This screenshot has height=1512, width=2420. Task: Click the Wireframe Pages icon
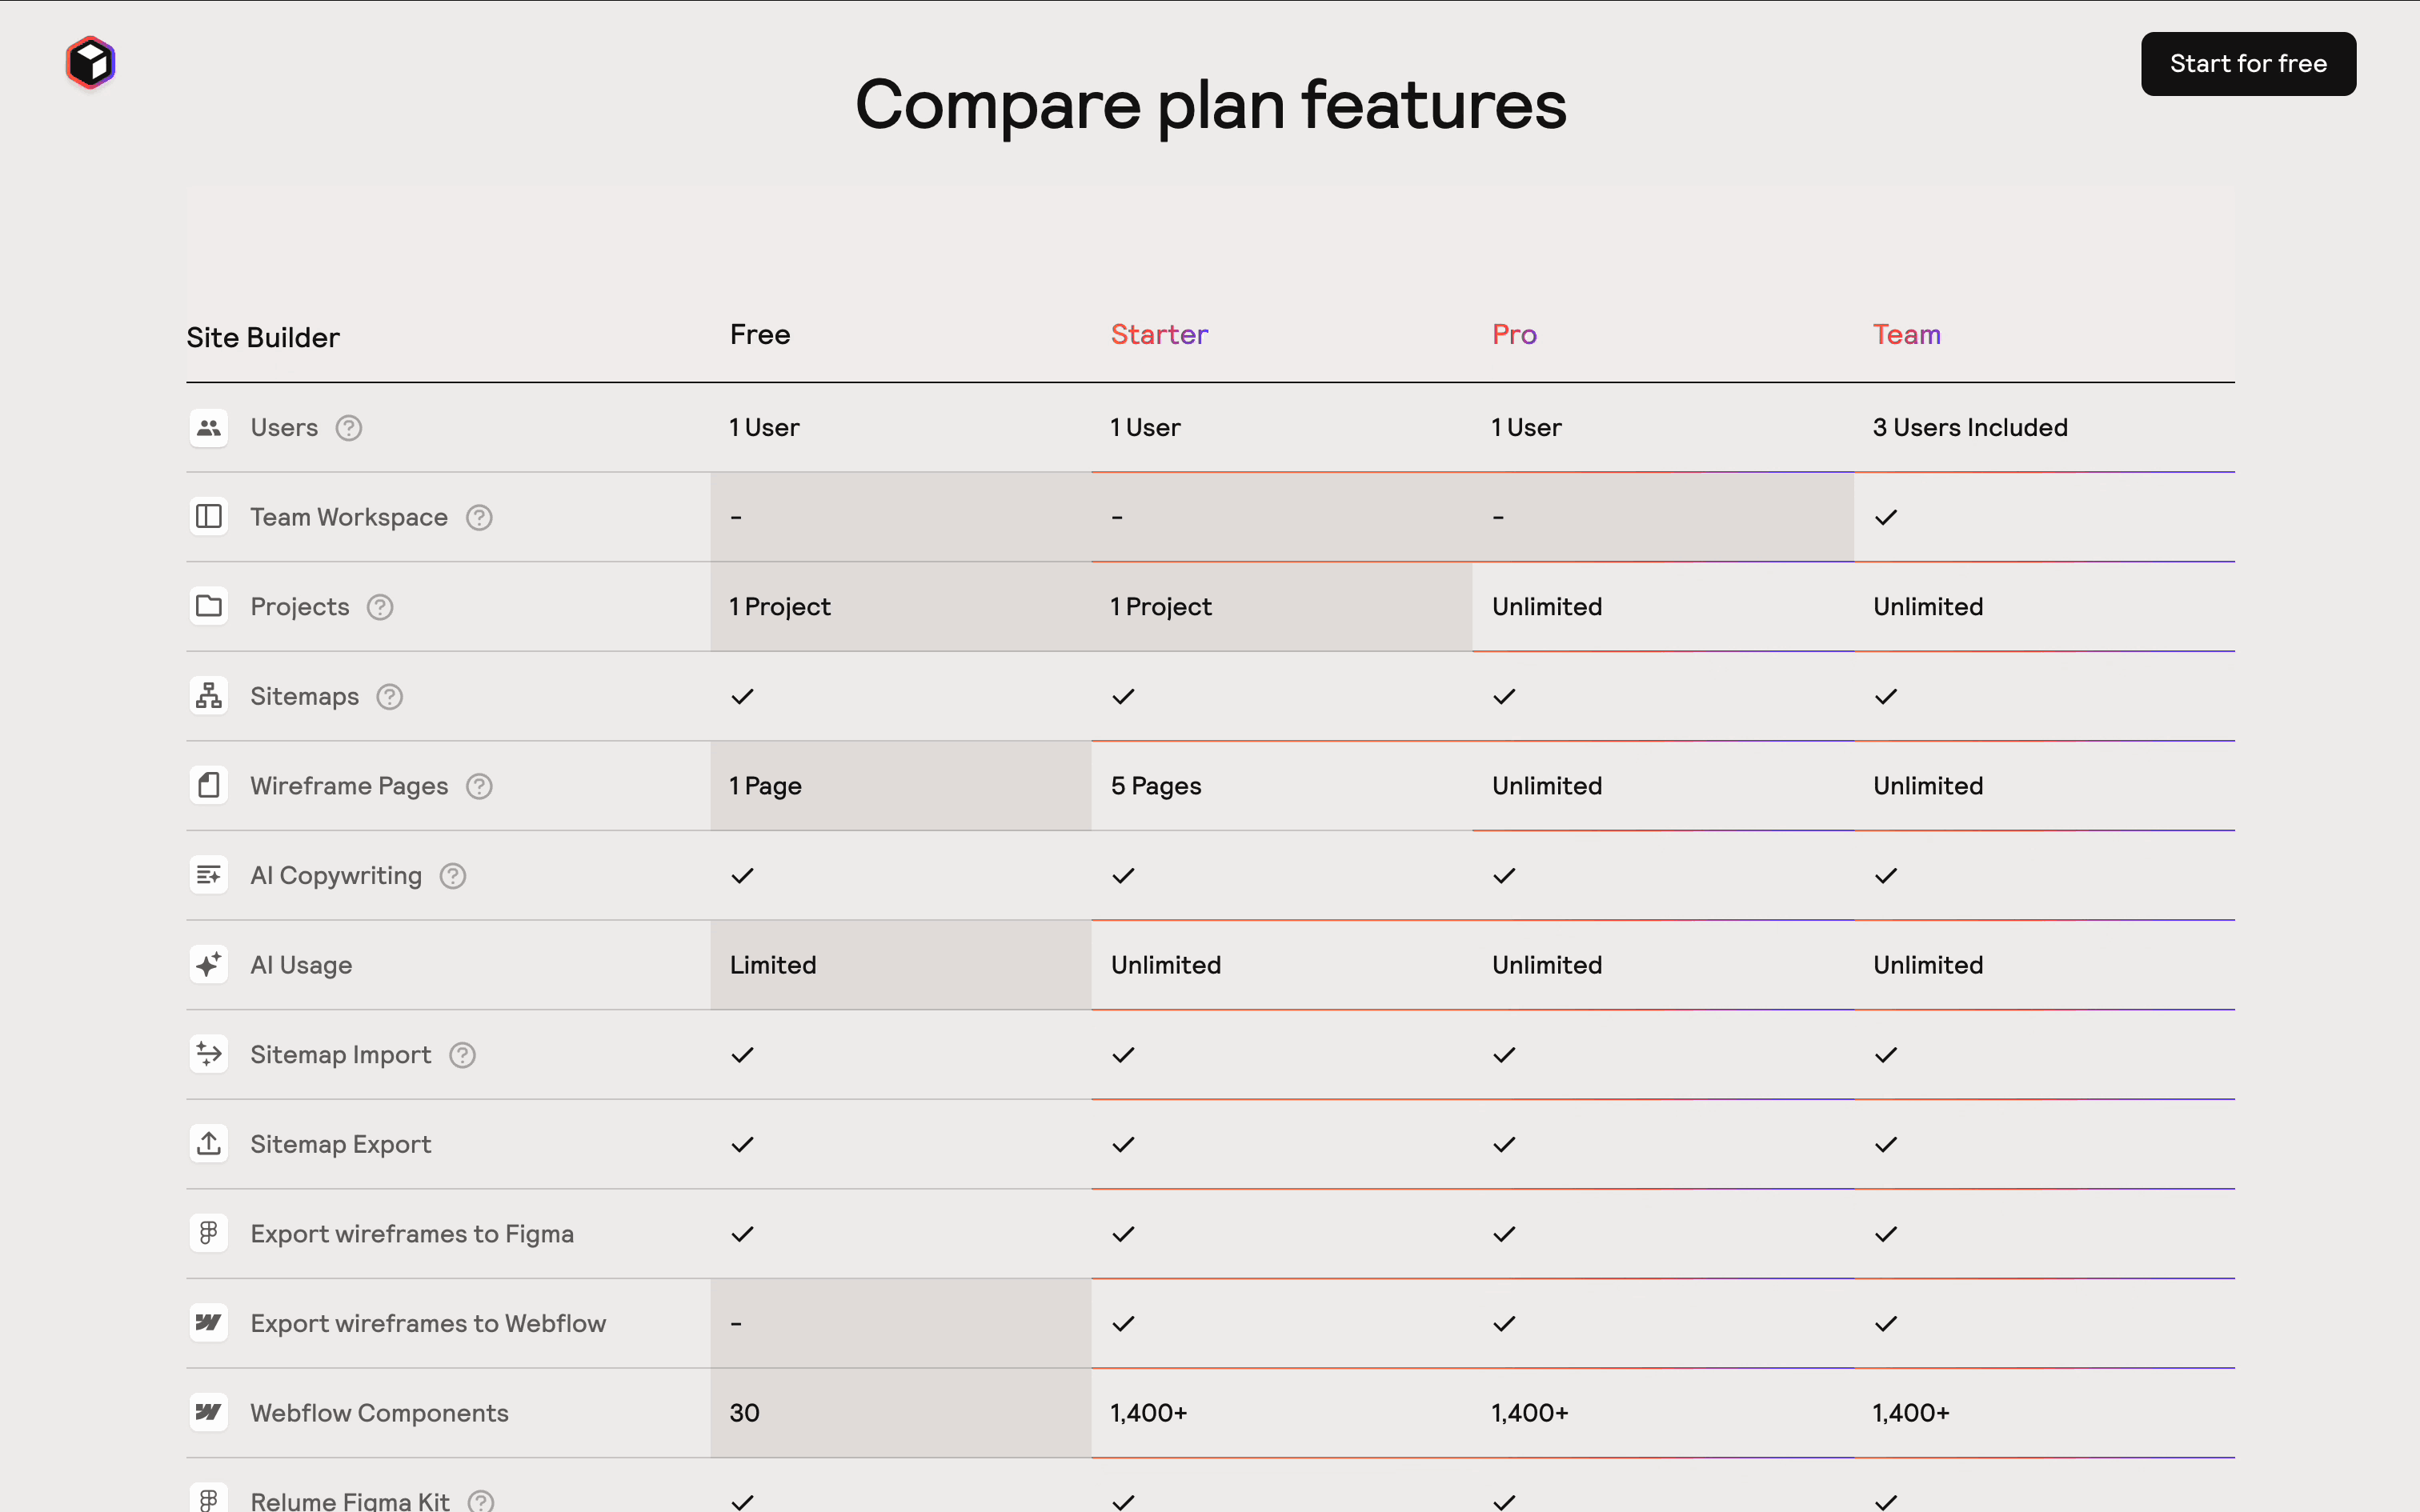pos(209,785)
